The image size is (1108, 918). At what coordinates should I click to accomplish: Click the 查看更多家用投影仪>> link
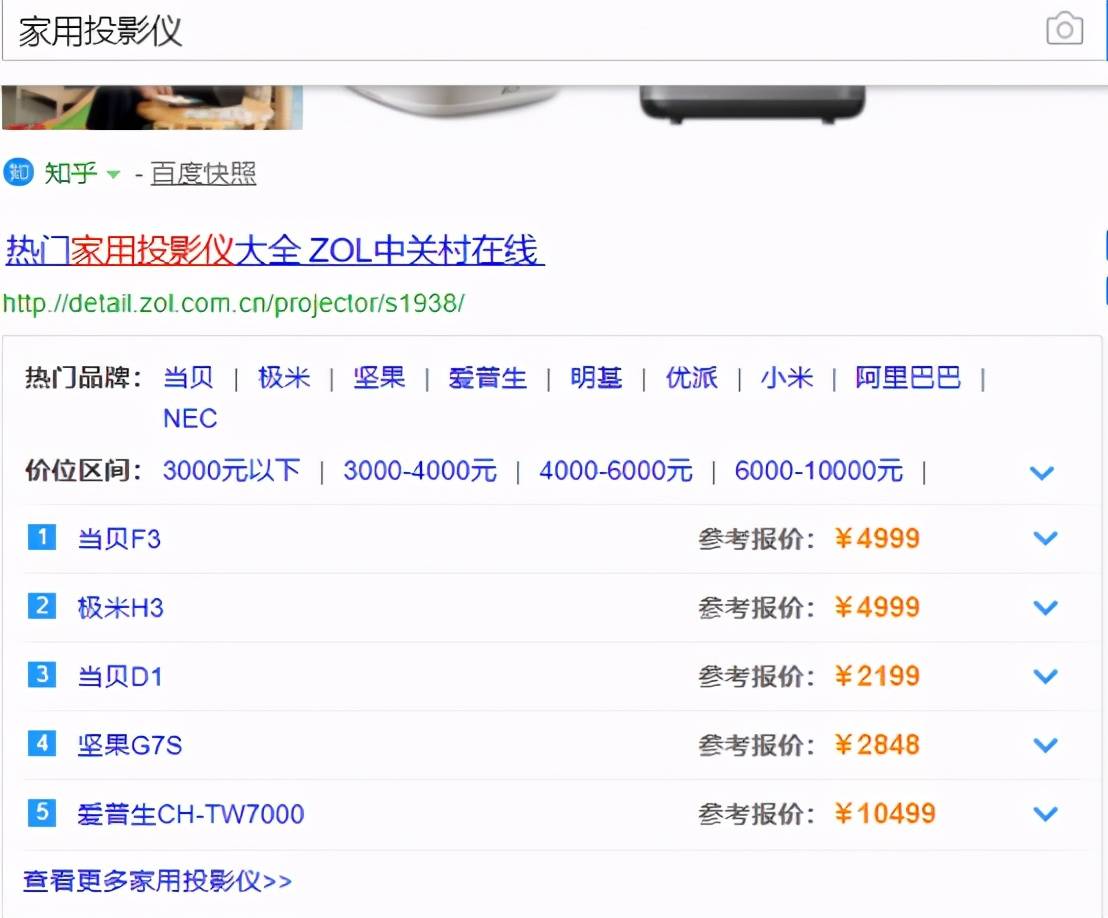[158, 881]
